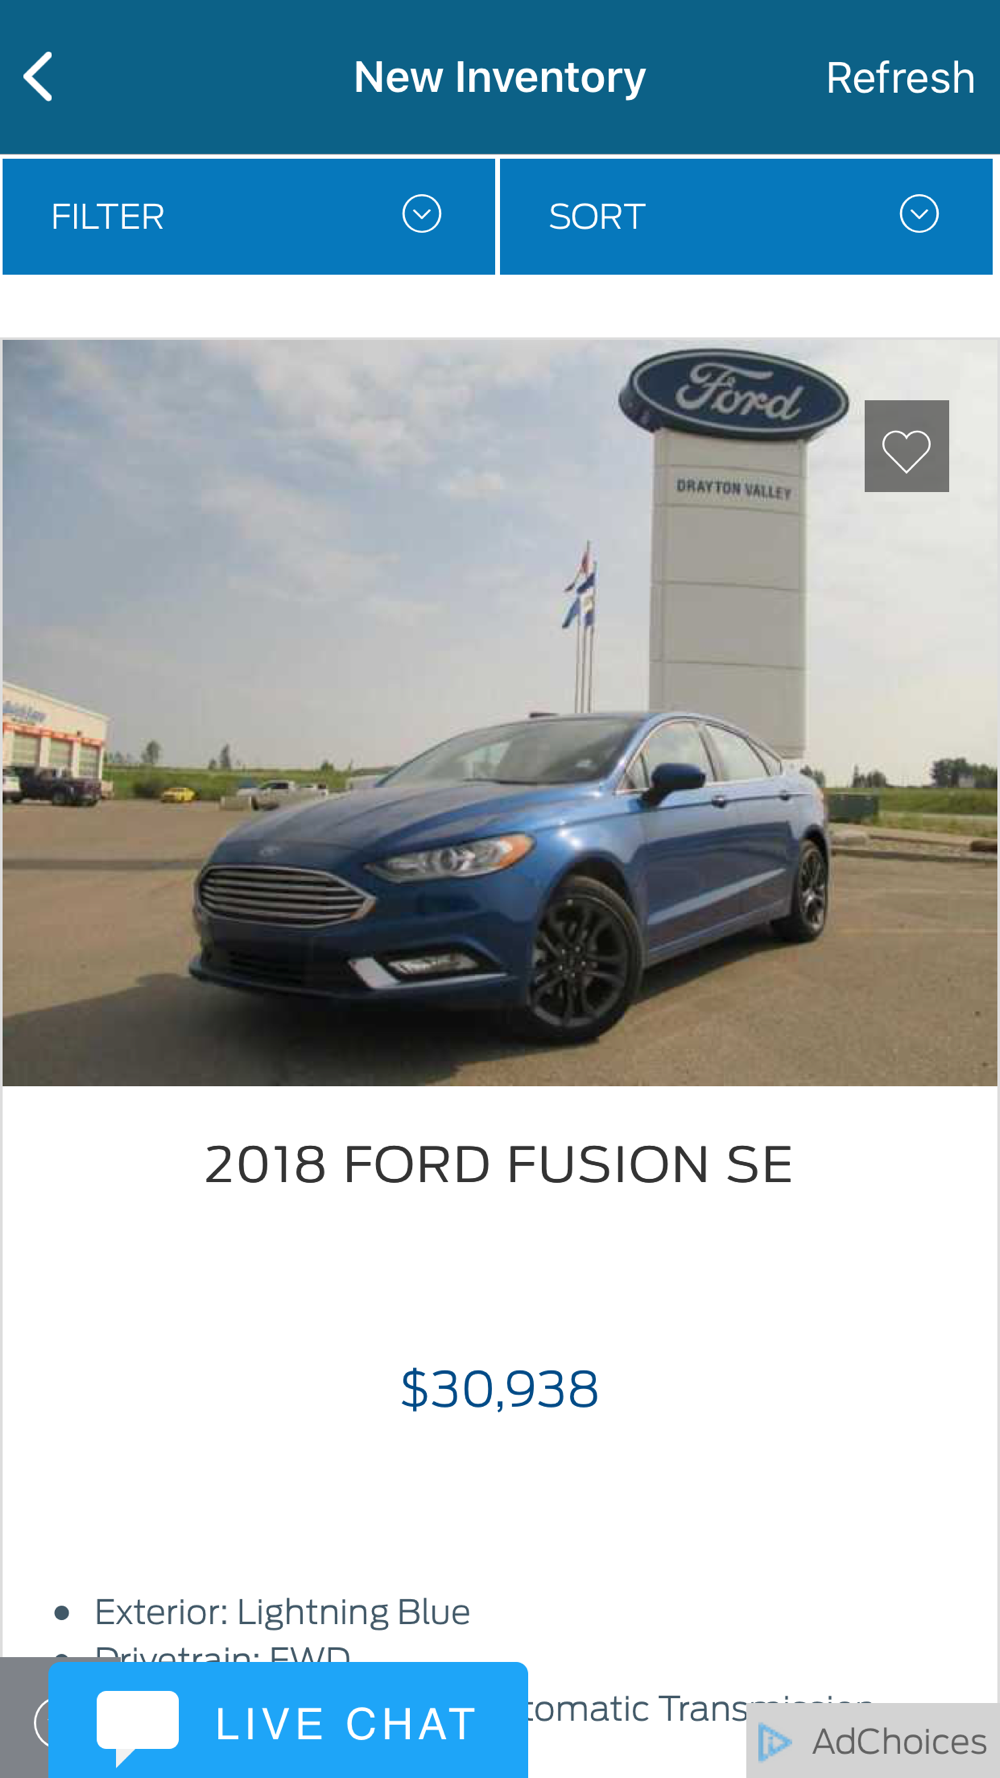
Task: Select the $30,938 price
Action: coord(499,1388)
